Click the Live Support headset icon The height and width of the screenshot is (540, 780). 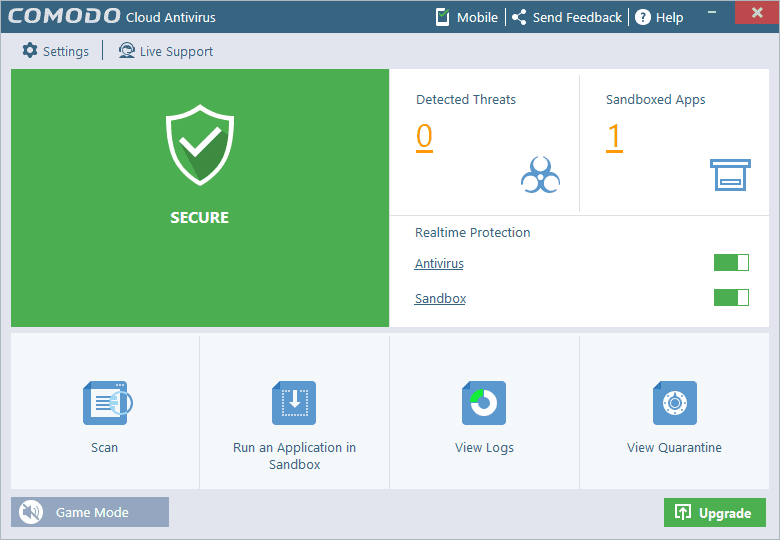click(126, 51)
